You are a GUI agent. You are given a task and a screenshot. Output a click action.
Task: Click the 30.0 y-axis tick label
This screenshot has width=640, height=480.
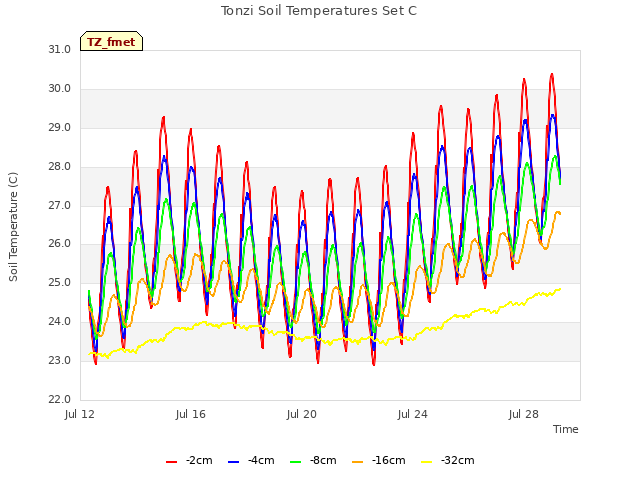tap(60, 89)
